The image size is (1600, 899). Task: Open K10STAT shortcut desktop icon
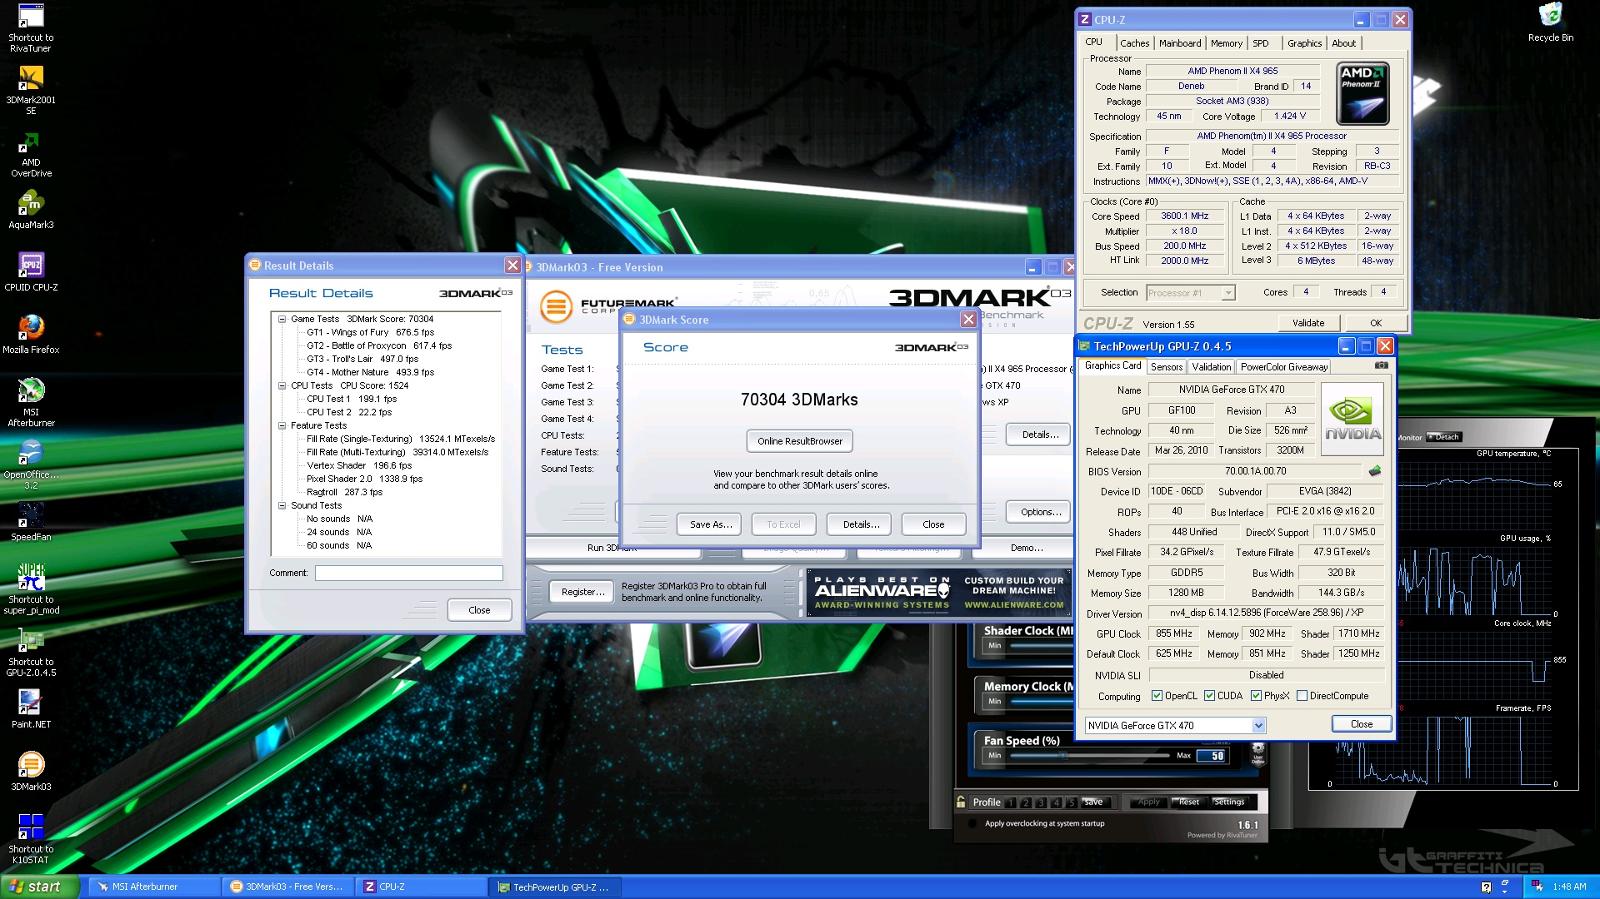point(31,839)
